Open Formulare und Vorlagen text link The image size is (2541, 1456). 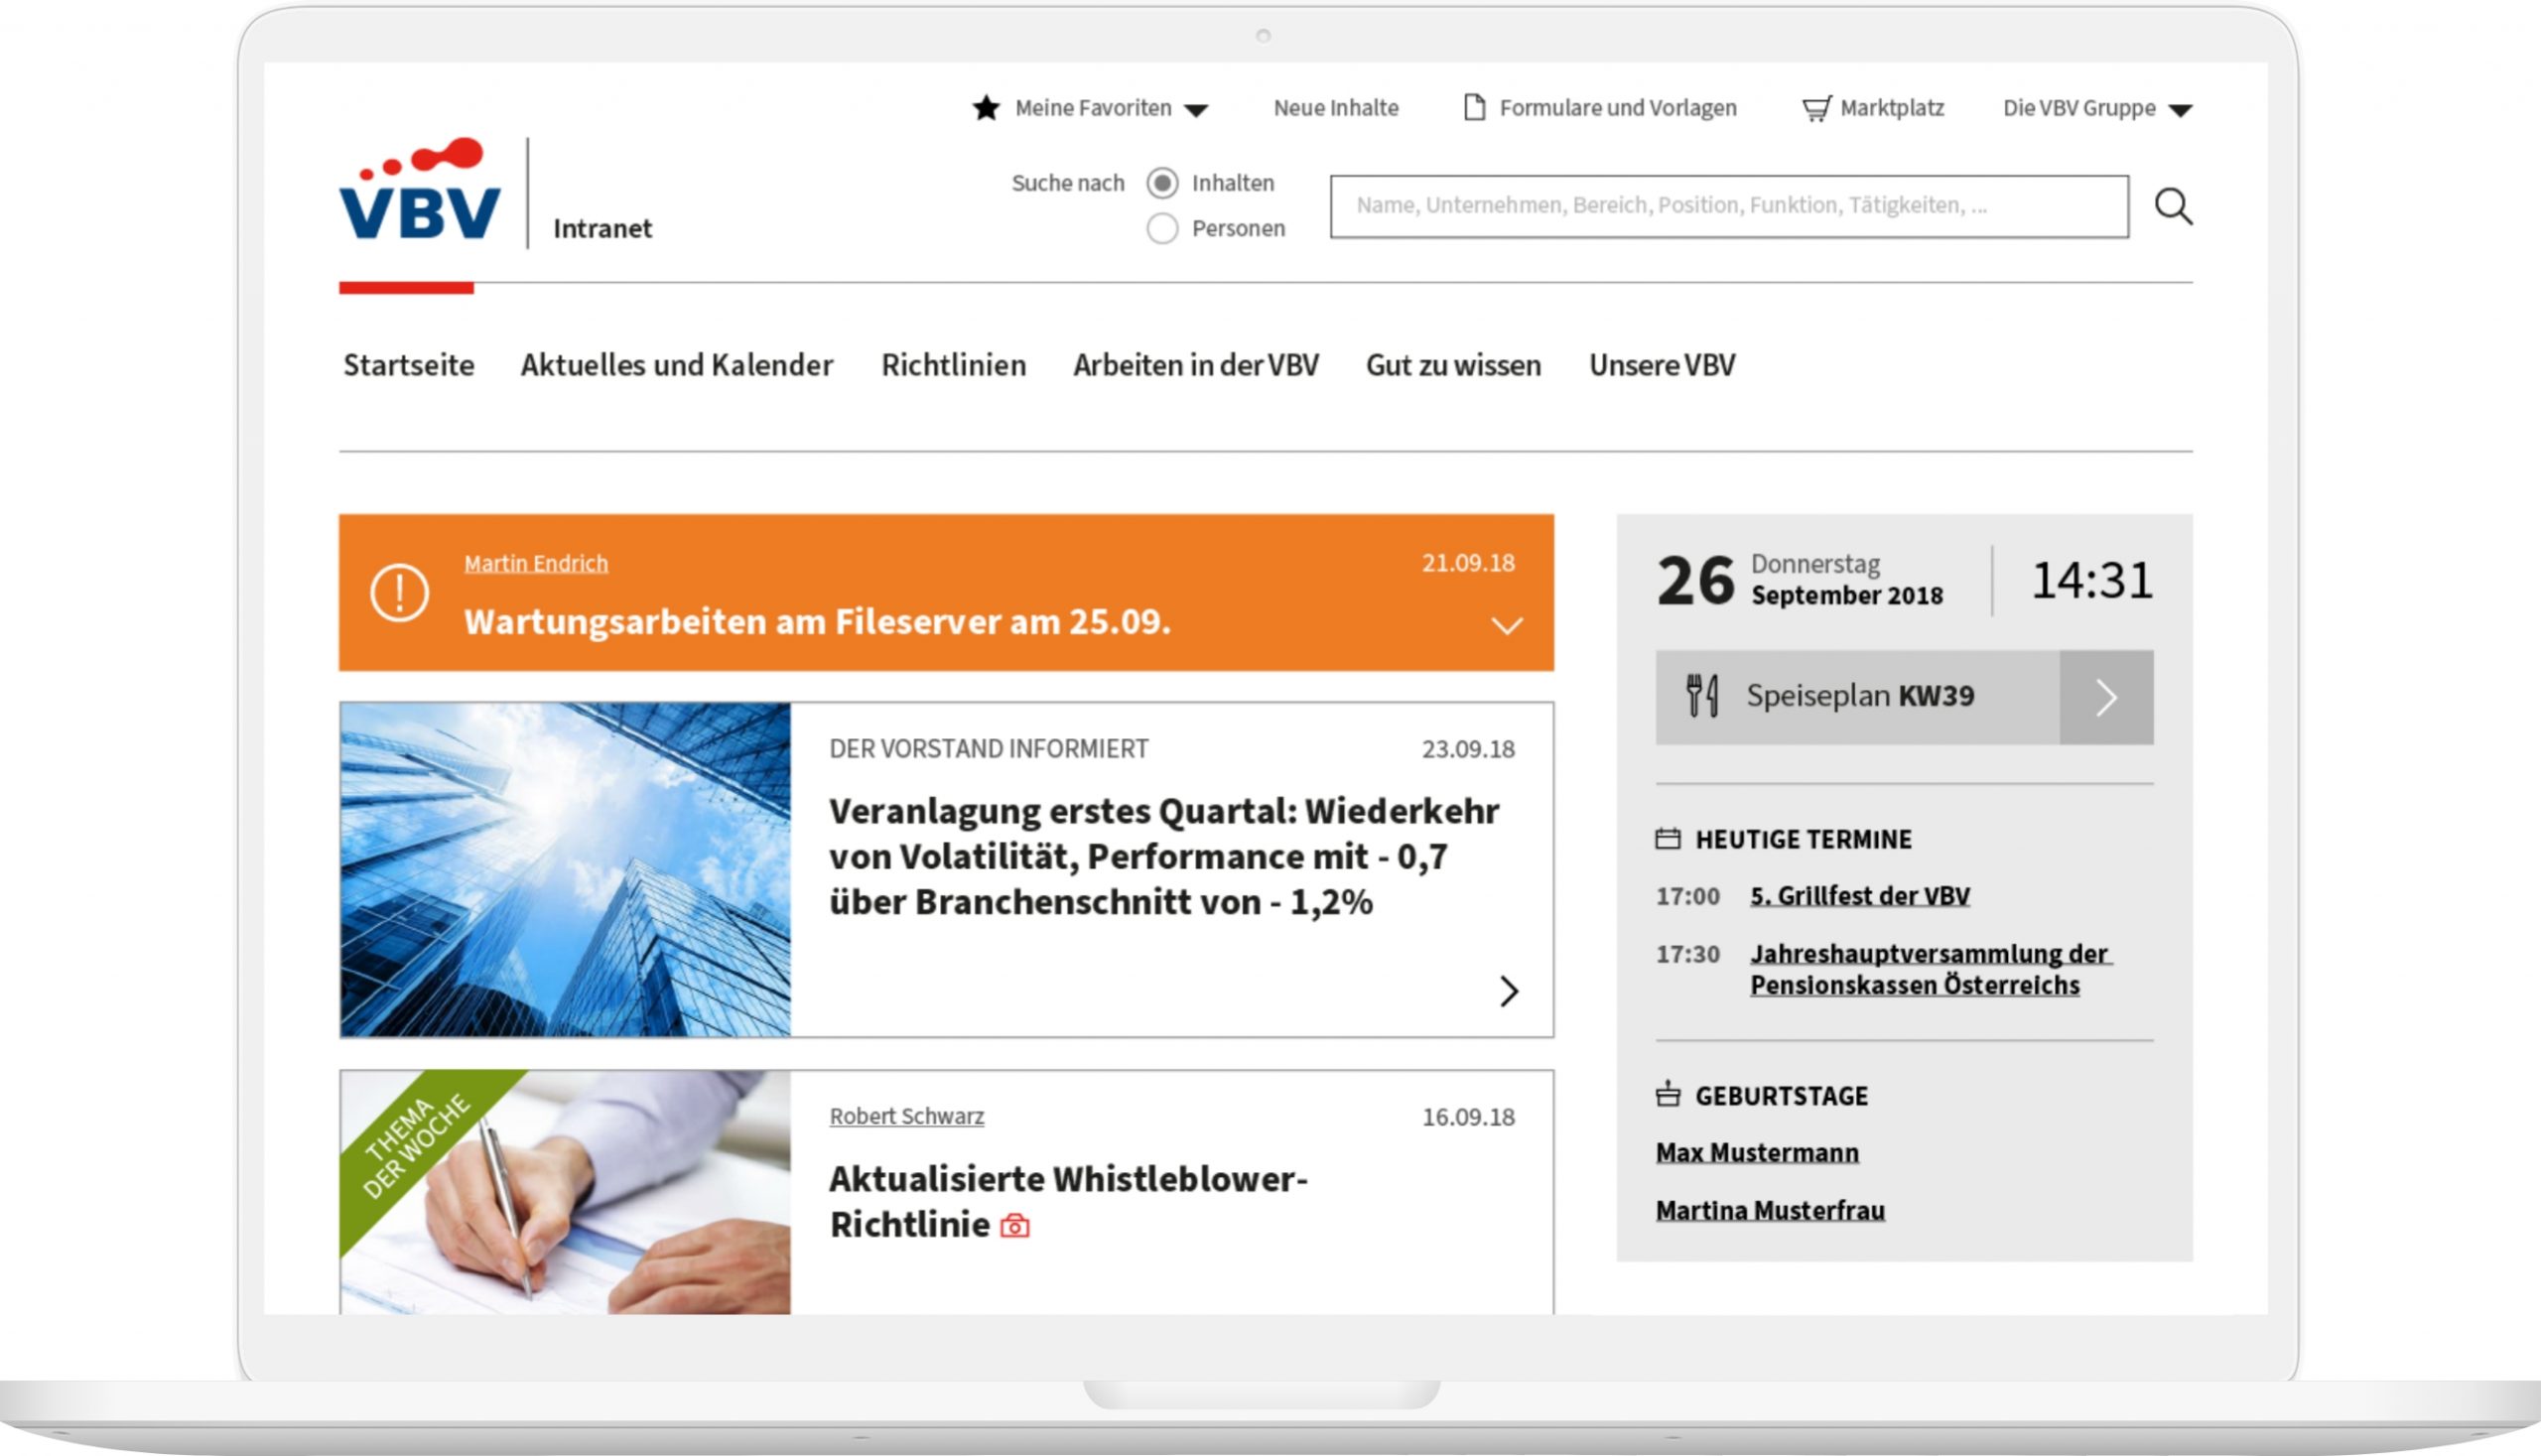tap(1618, 108)
